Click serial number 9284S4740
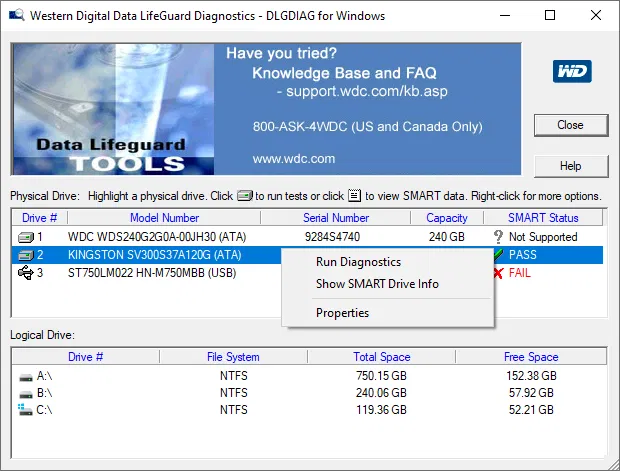 332,237
